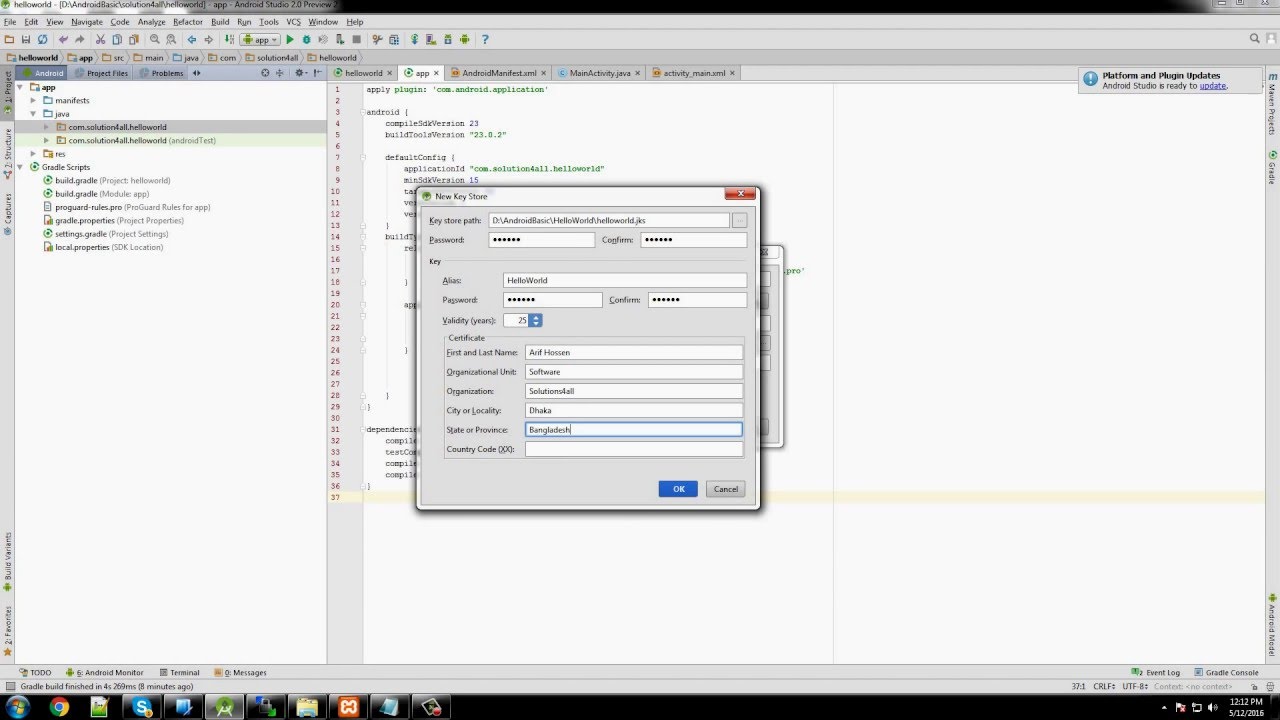Screen dimensions: 1280x720
Task: Collapse the app module tree node
Action: coord(22,87)
